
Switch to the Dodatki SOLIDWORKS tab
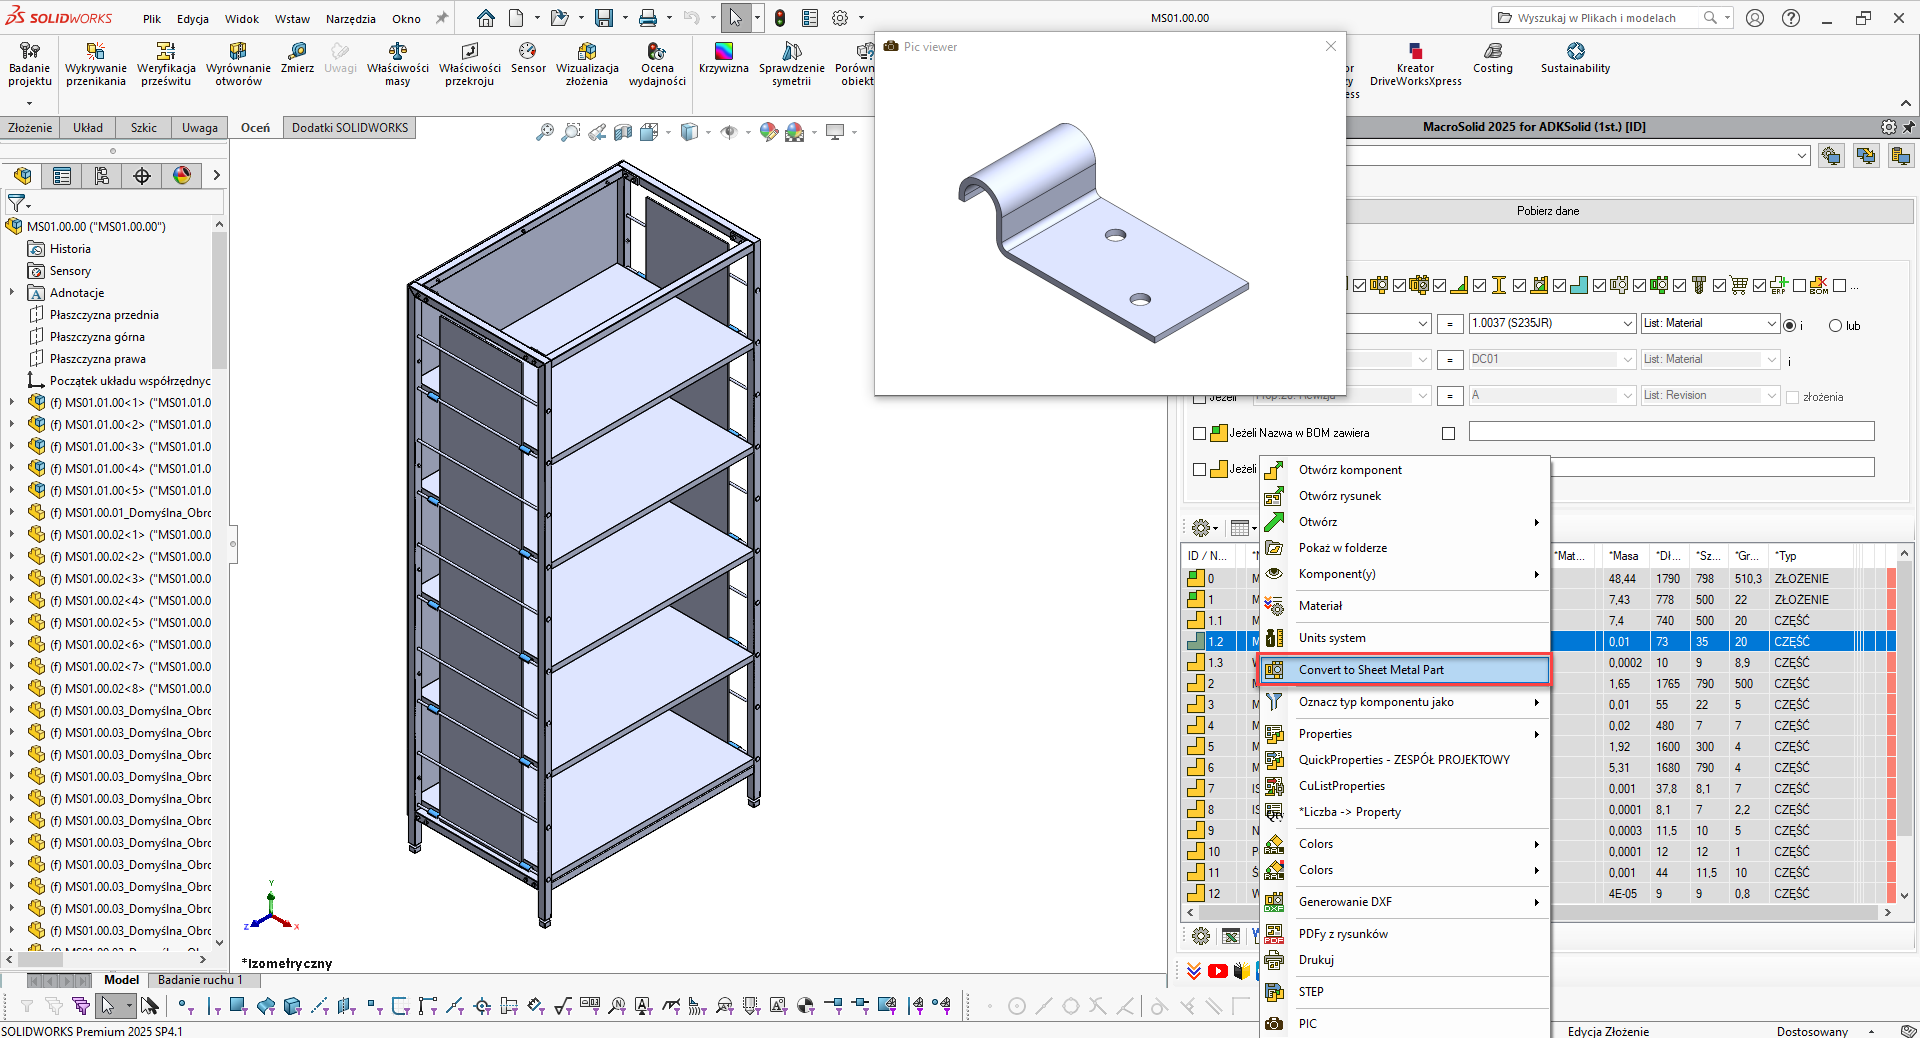point(350,128)
